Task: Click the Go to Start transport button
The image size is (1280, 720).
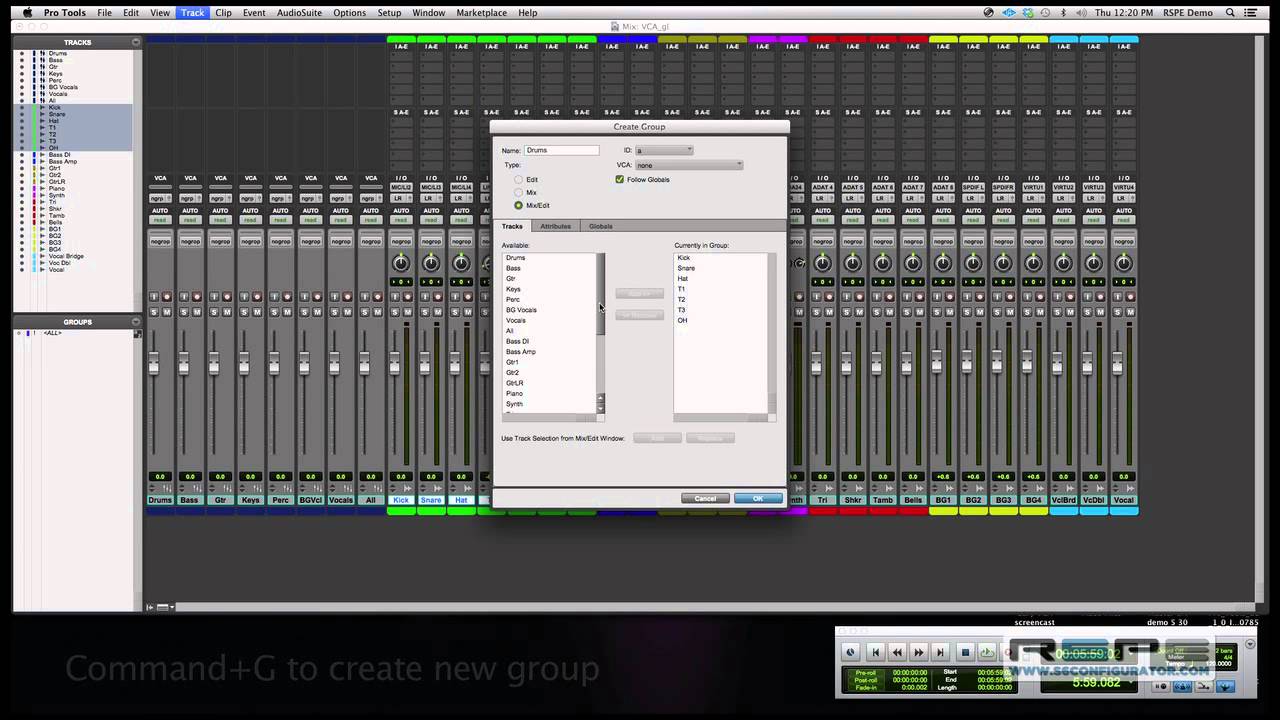Action: point(875,652)
